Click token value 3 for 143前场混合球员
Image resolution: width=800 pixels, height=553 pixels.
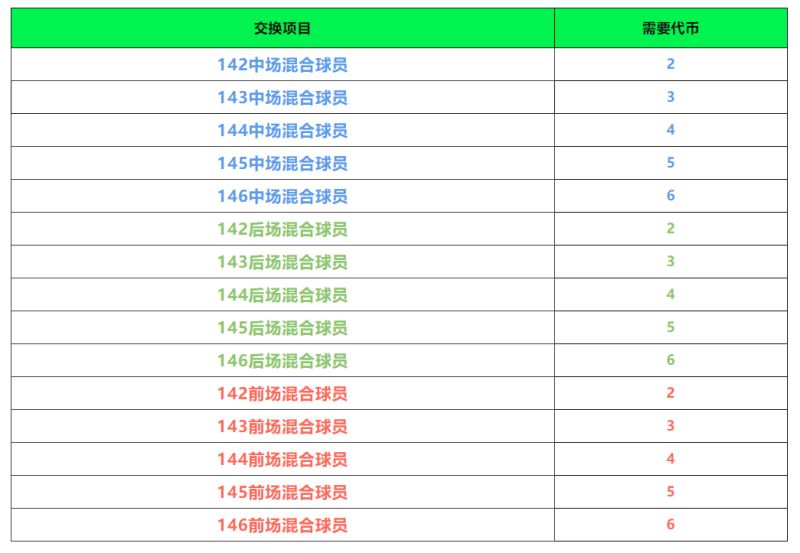click(x=671, y=426)
